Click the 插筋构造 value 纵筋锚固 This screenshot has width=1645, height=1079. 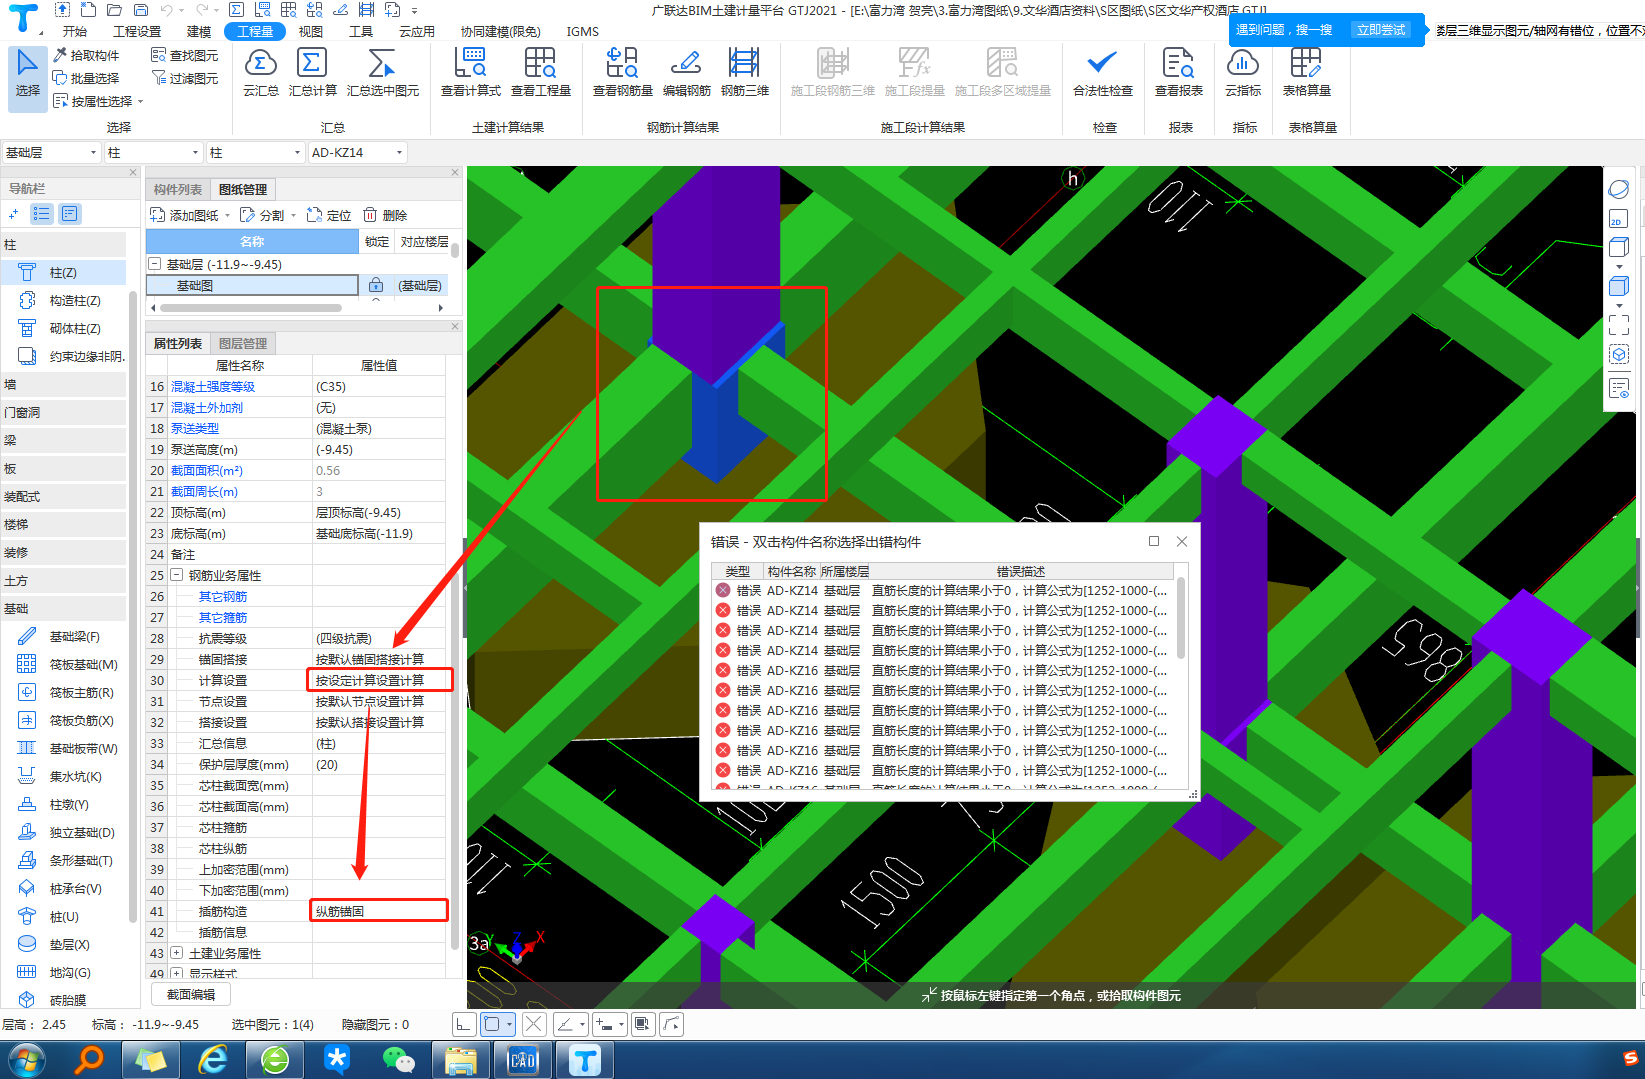pos(379,911)
